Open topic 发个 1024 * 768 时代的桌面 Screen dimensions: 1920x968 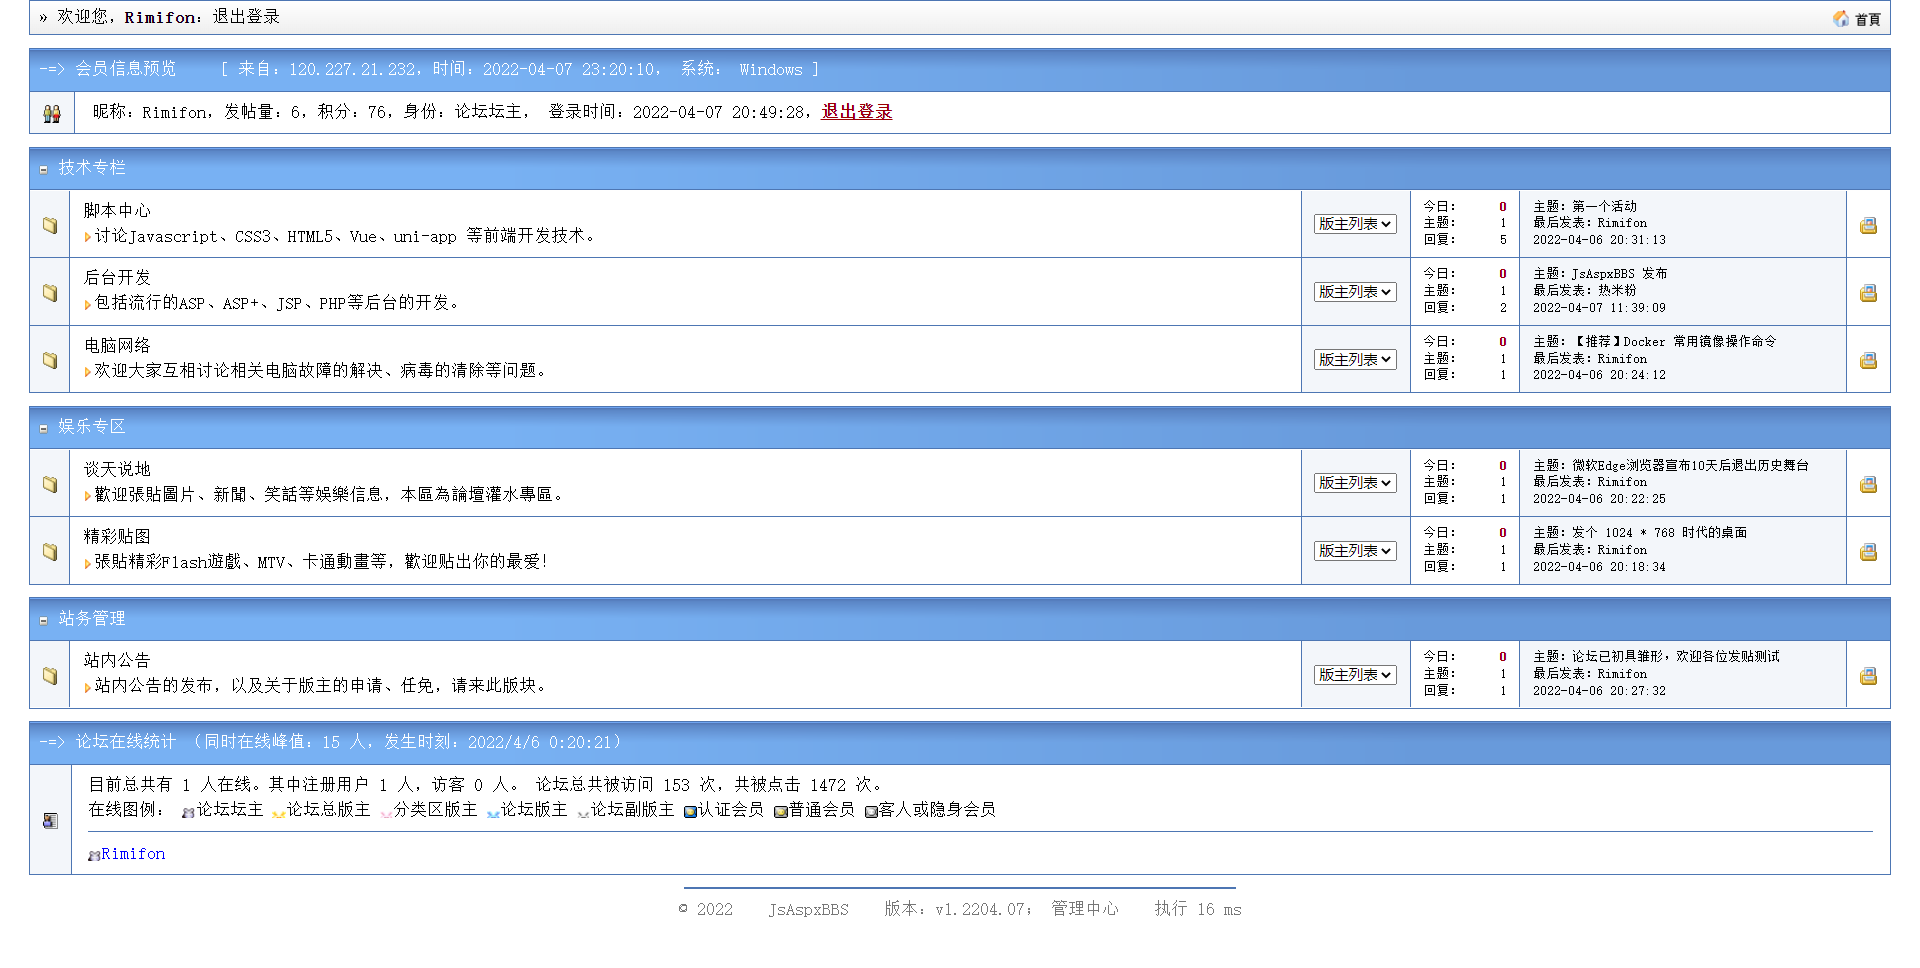[1659, 533]
